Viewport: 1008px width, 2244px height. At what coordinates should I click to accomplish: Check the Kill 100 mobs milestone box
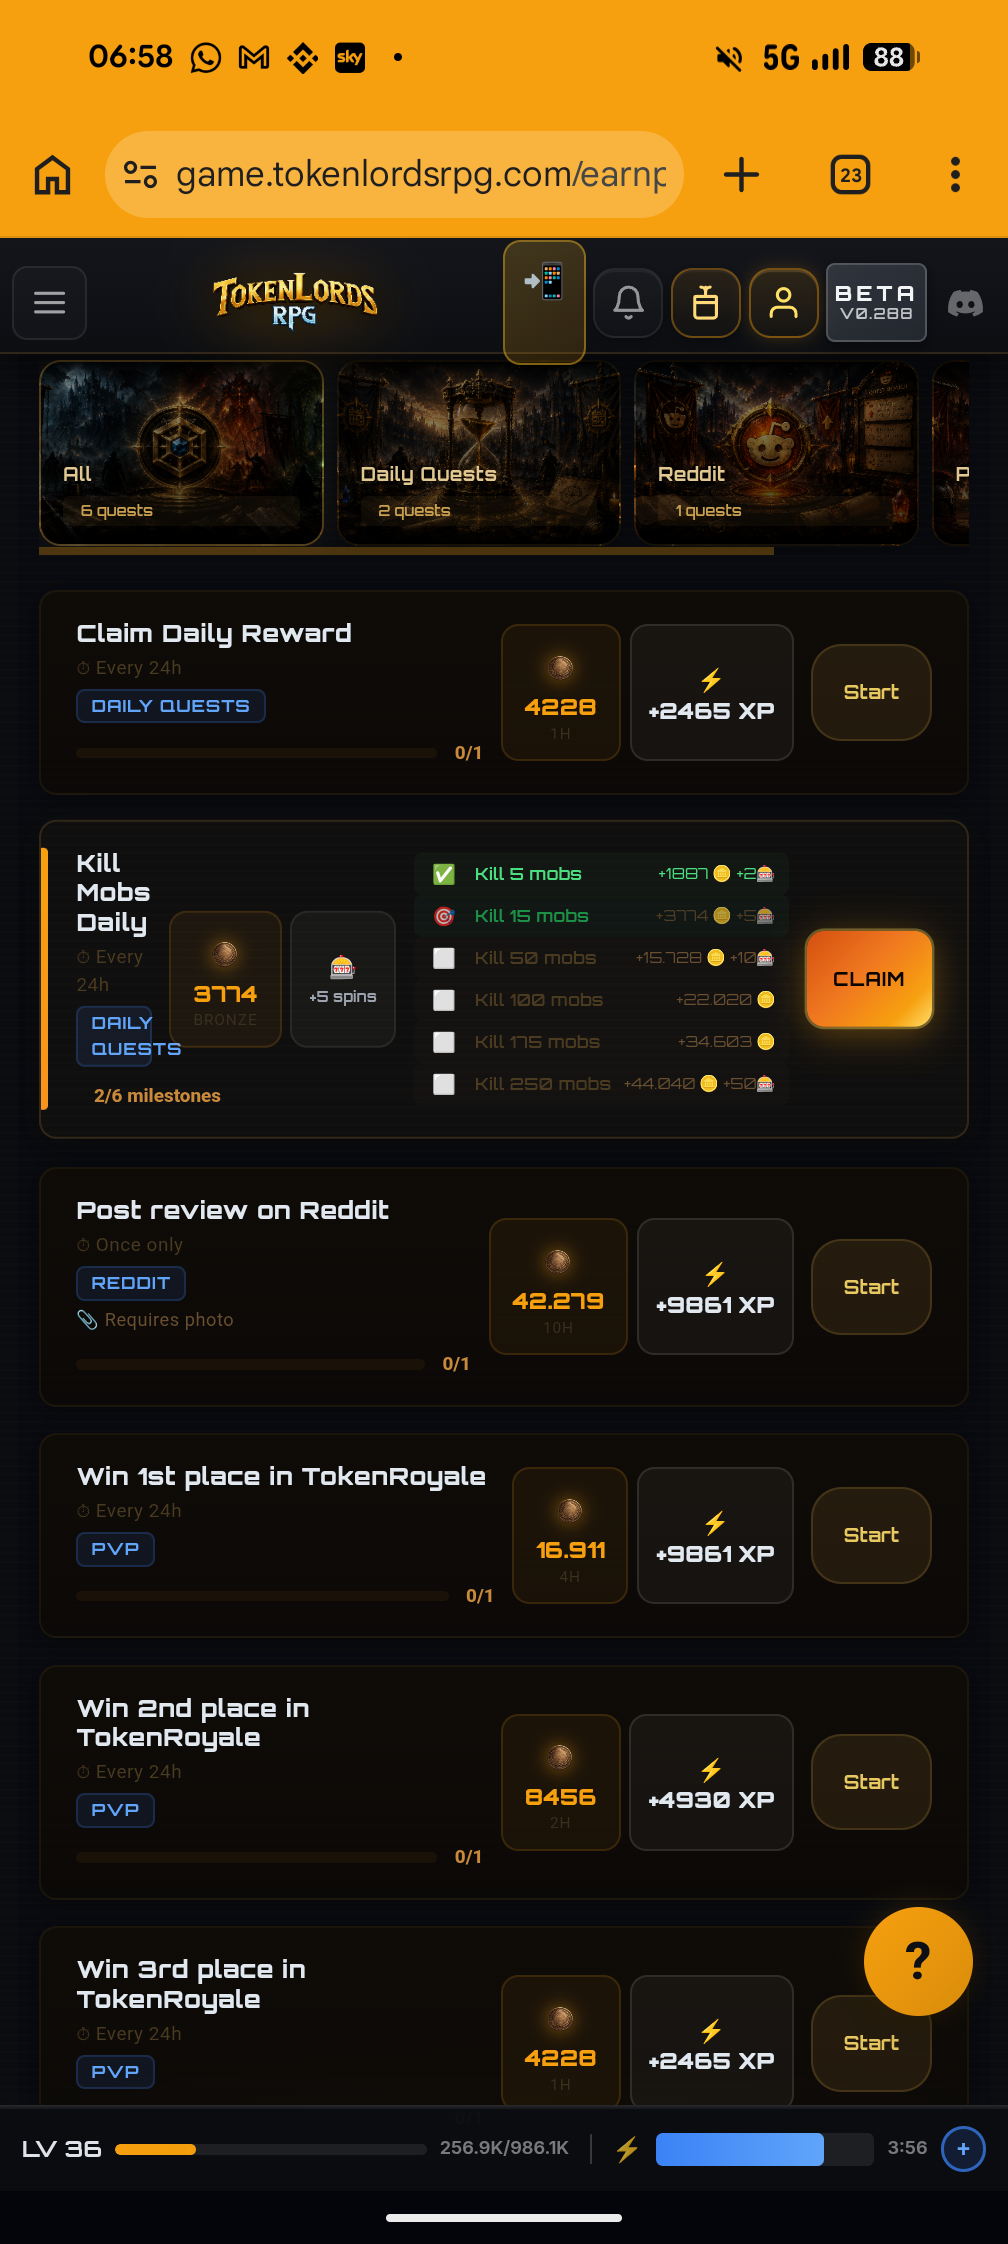click(x=444, y=1000)
